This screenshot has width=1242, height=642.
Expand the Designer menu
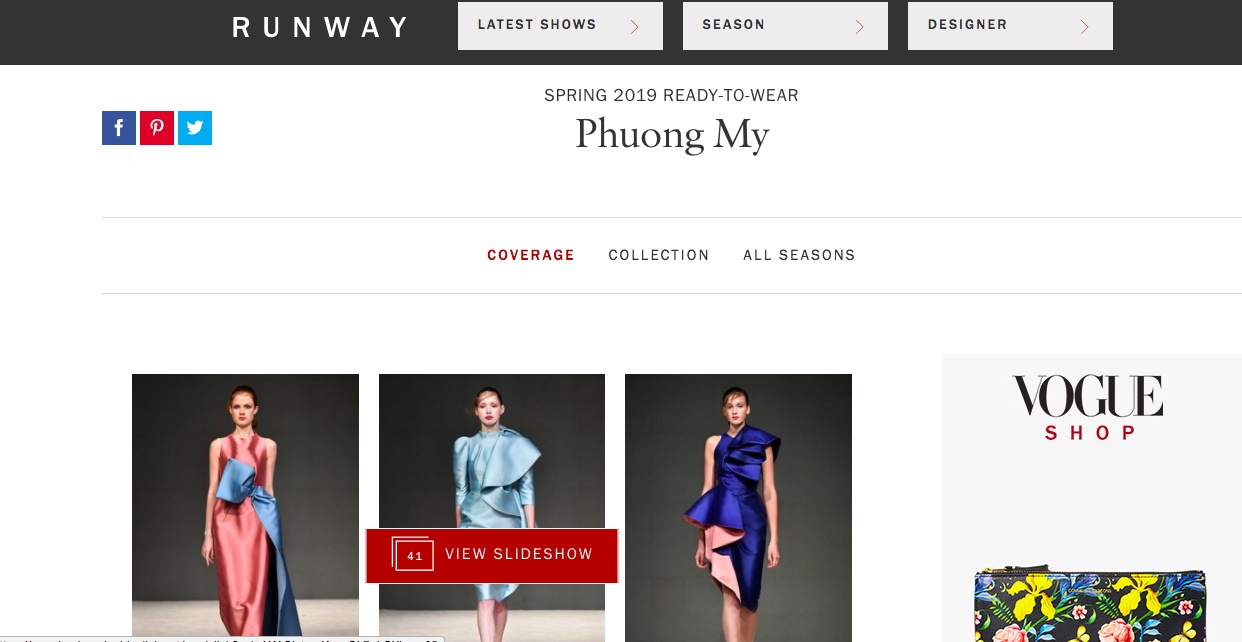click(x=1010, y=26)
